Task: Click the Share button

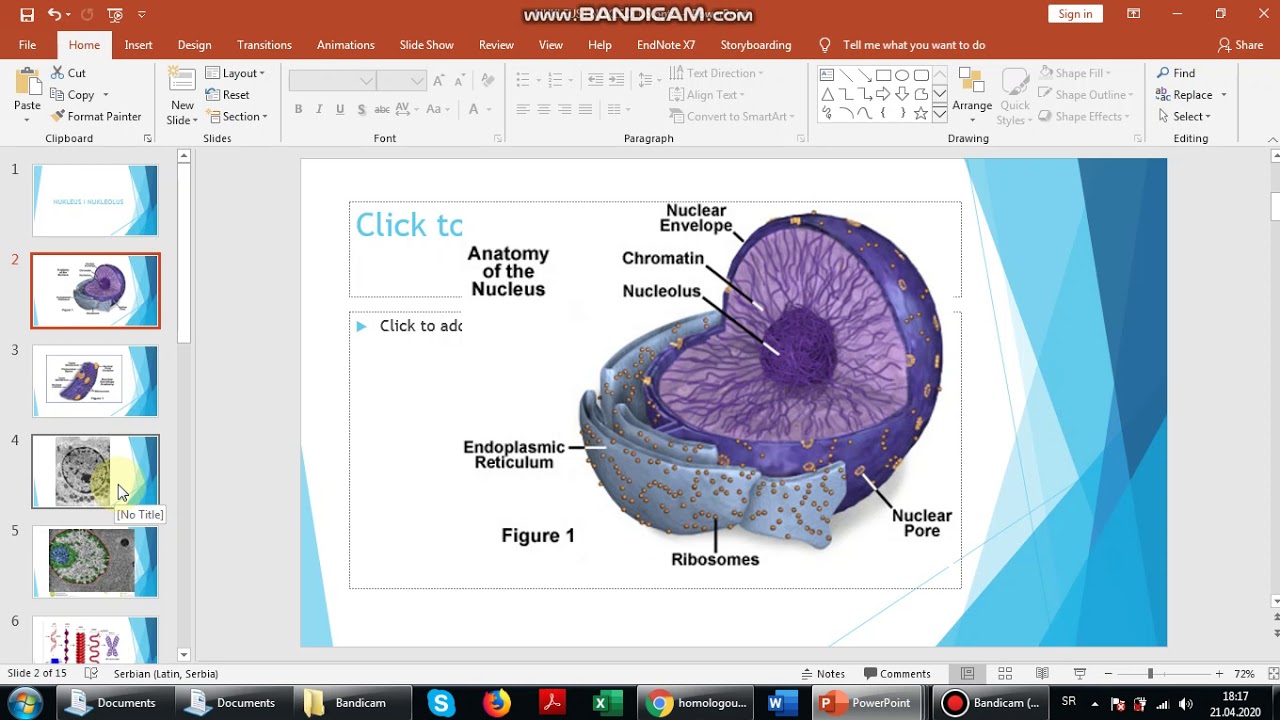Action: pos(1240,45)
